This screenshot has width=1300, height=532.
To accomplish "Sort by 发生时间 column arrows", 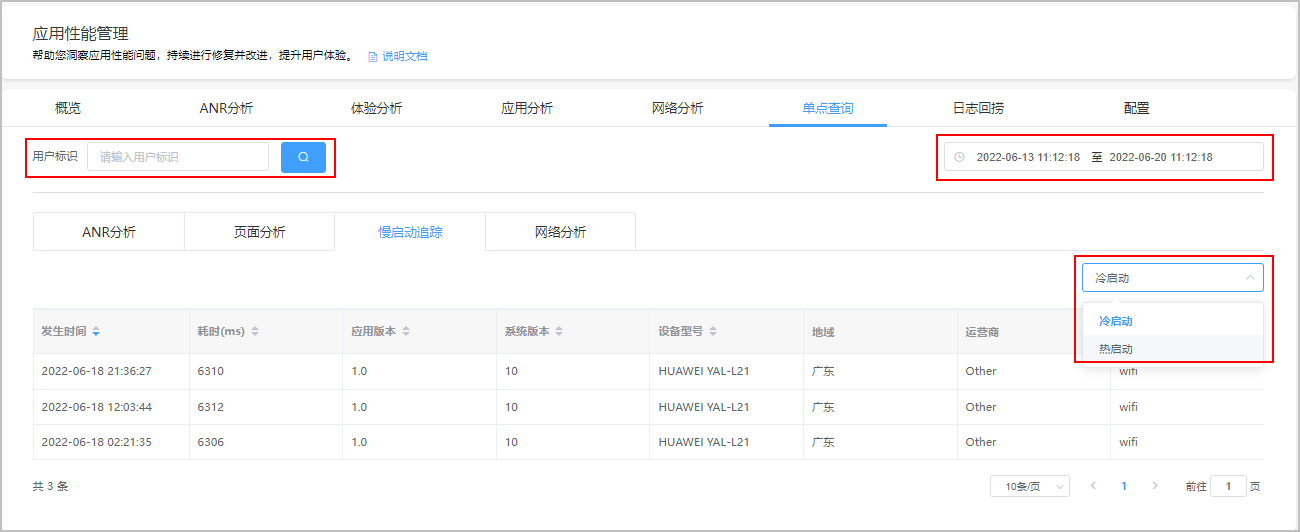I will [x=96, y=331].
